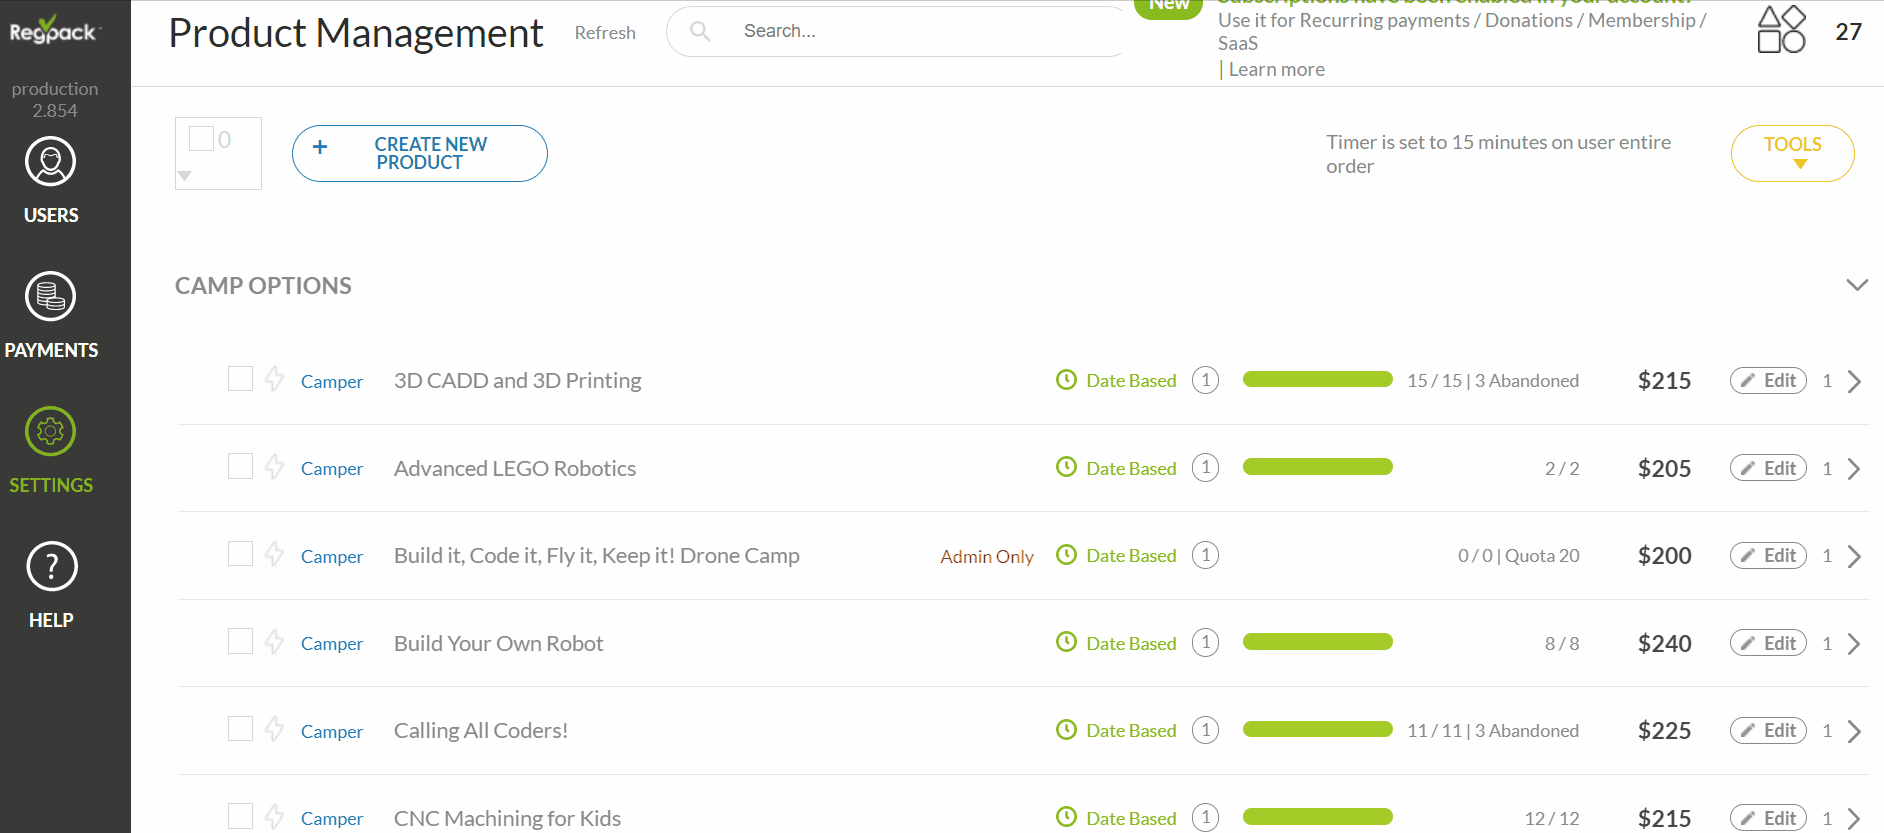The image size is (1884, 833).
Task: Open the TOOLS dropdown menu
Action: pyautogui.click(x=1792, y=153)
